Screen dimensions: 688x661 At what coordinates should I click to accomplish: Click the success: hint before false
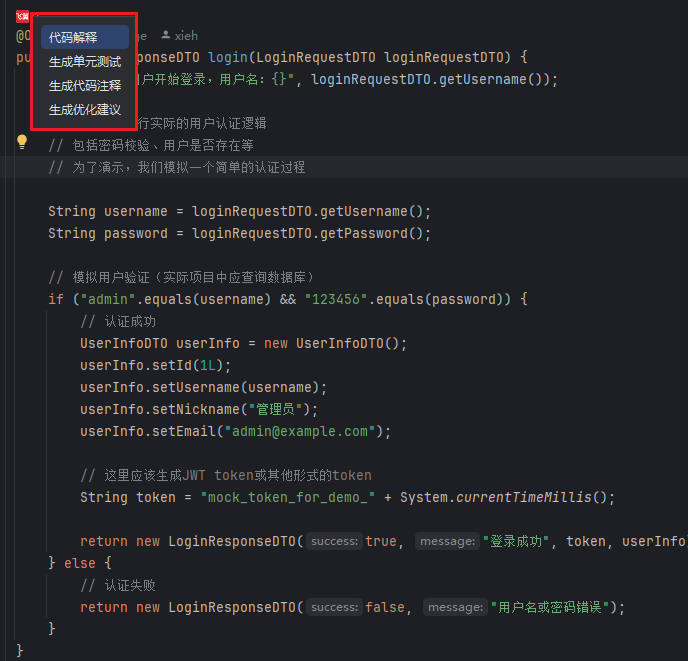tap(334, 607)
